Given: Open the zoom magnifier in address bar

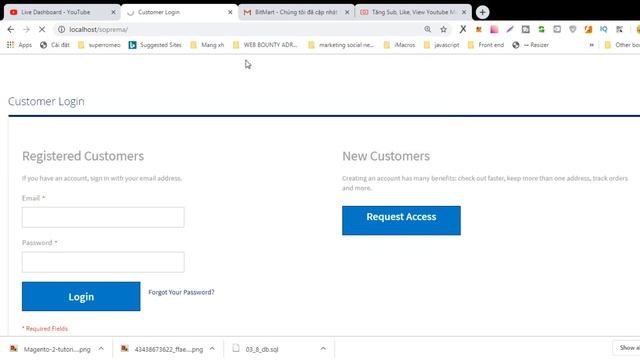Looking at the screenshot, I should click(x=427, y=29).
